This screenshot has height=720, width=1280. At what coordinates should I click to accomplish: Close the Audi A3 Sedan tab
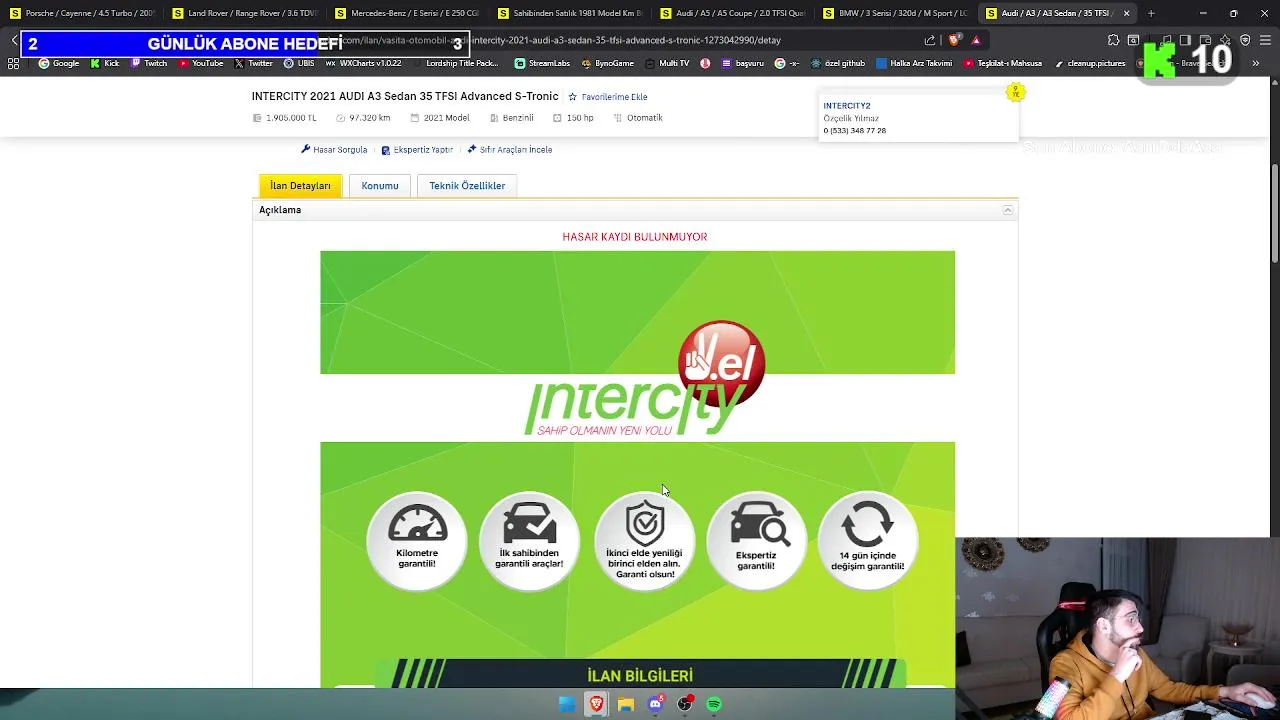[1127, 13]
